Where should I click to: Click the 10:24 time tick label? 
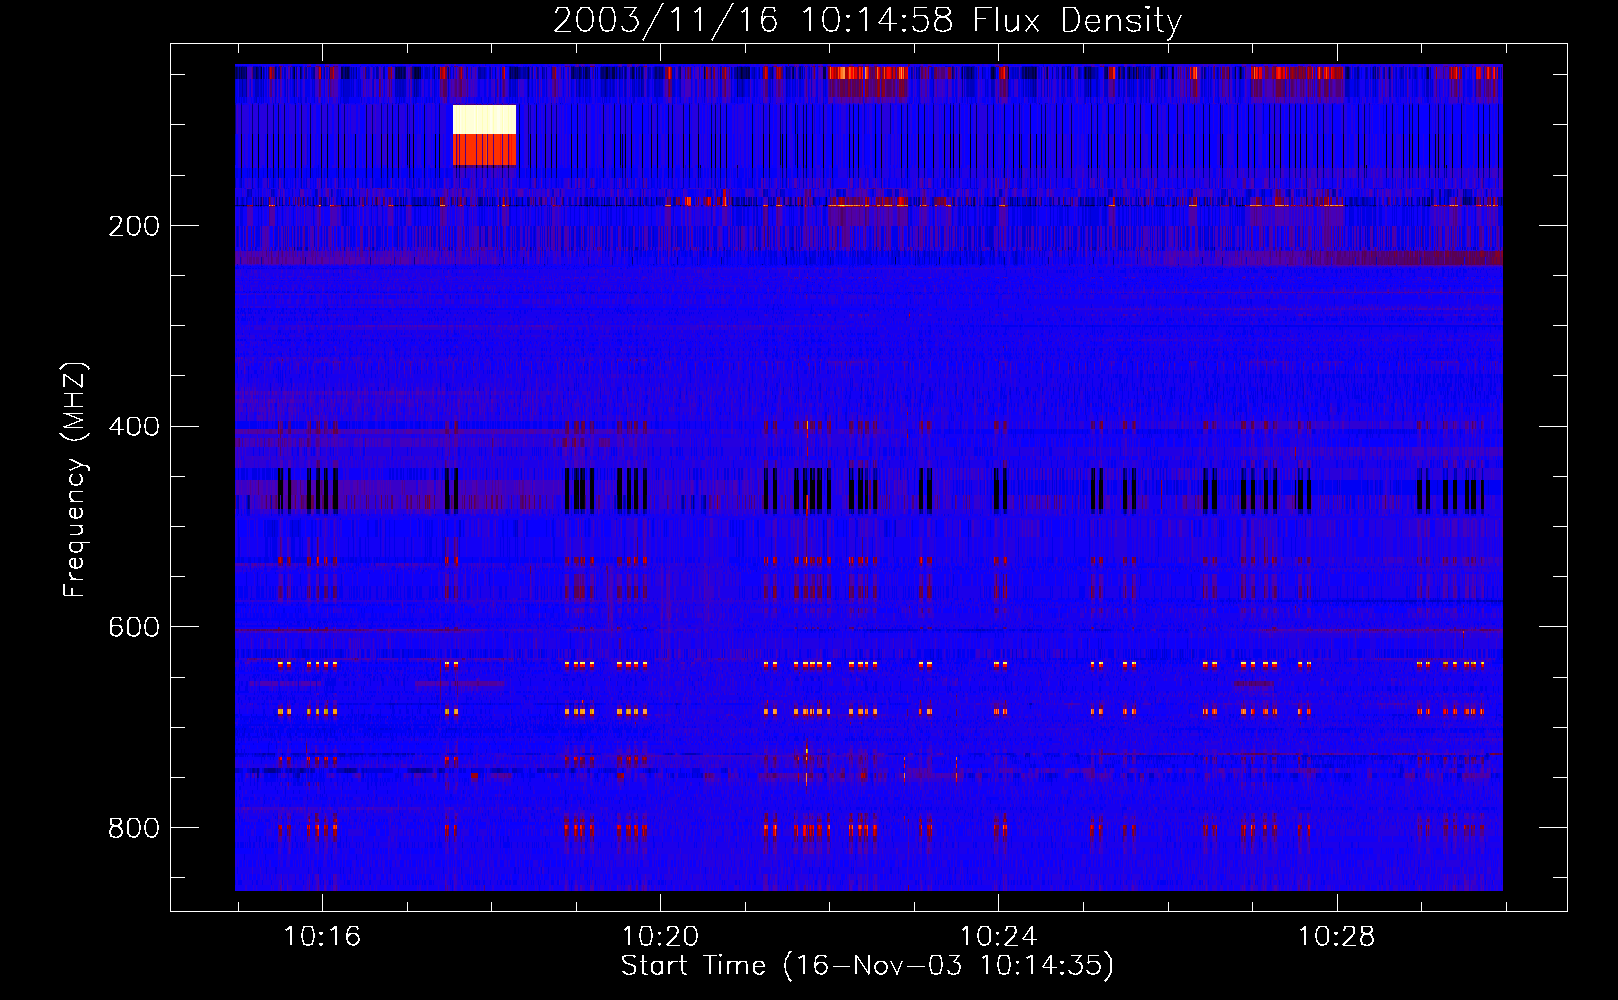(998, 937)
